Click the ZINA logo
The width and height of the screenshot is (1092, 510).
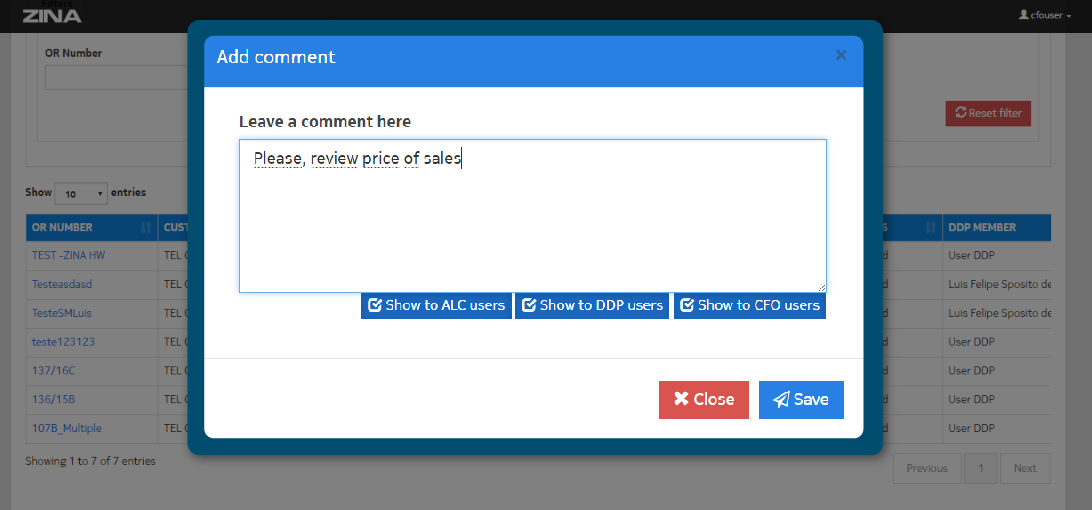[x=52, y=15]
